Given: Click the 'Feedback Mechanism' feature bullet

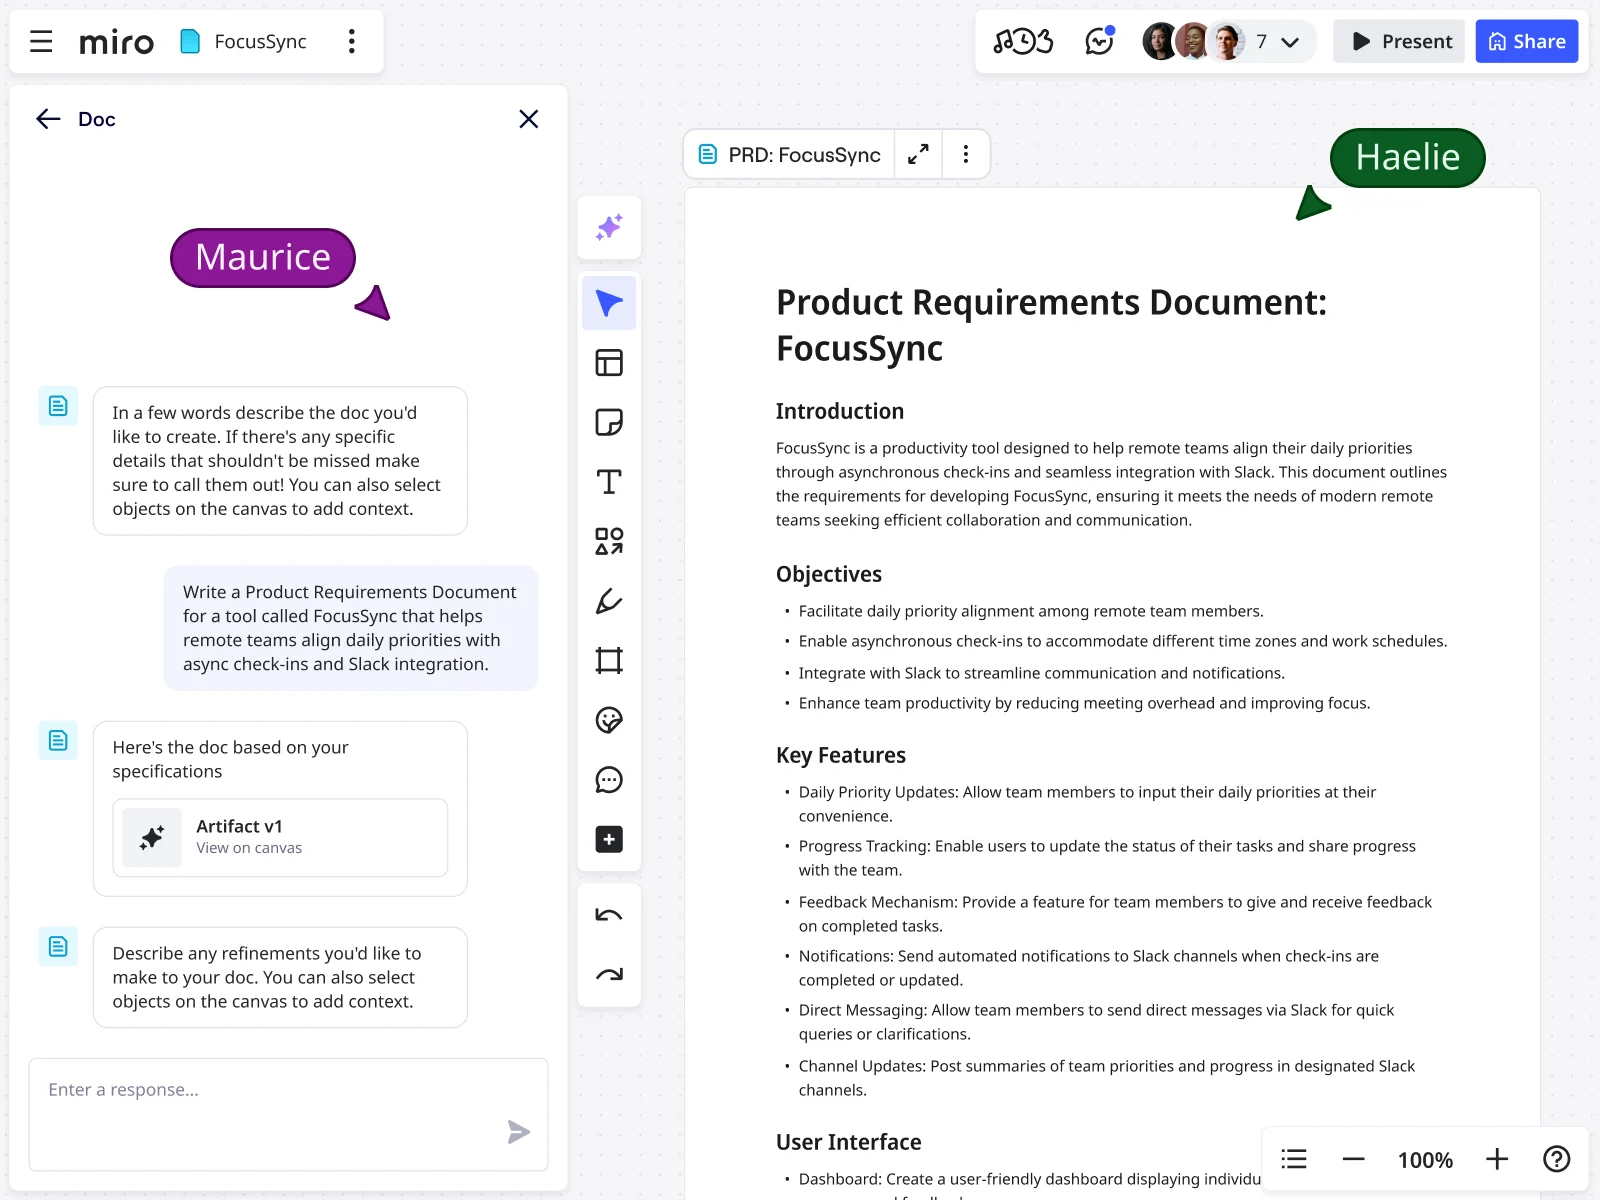Looking at the screenshot, I should pos(1115,914).
